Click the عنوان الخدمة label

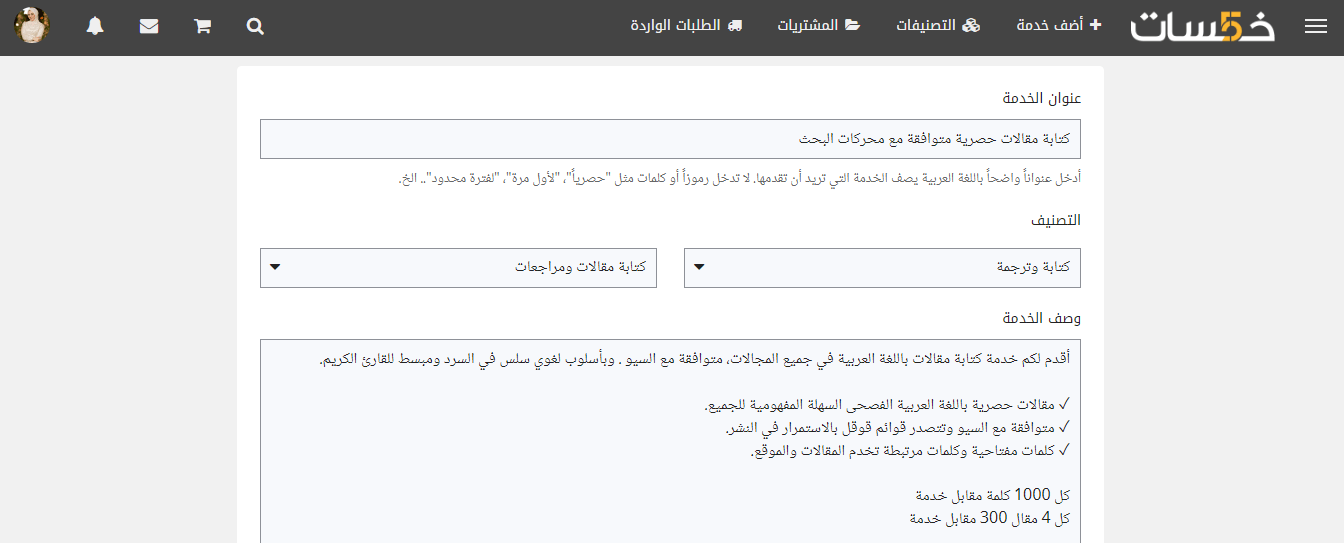pyautogui.click(x=1042, y=98)
